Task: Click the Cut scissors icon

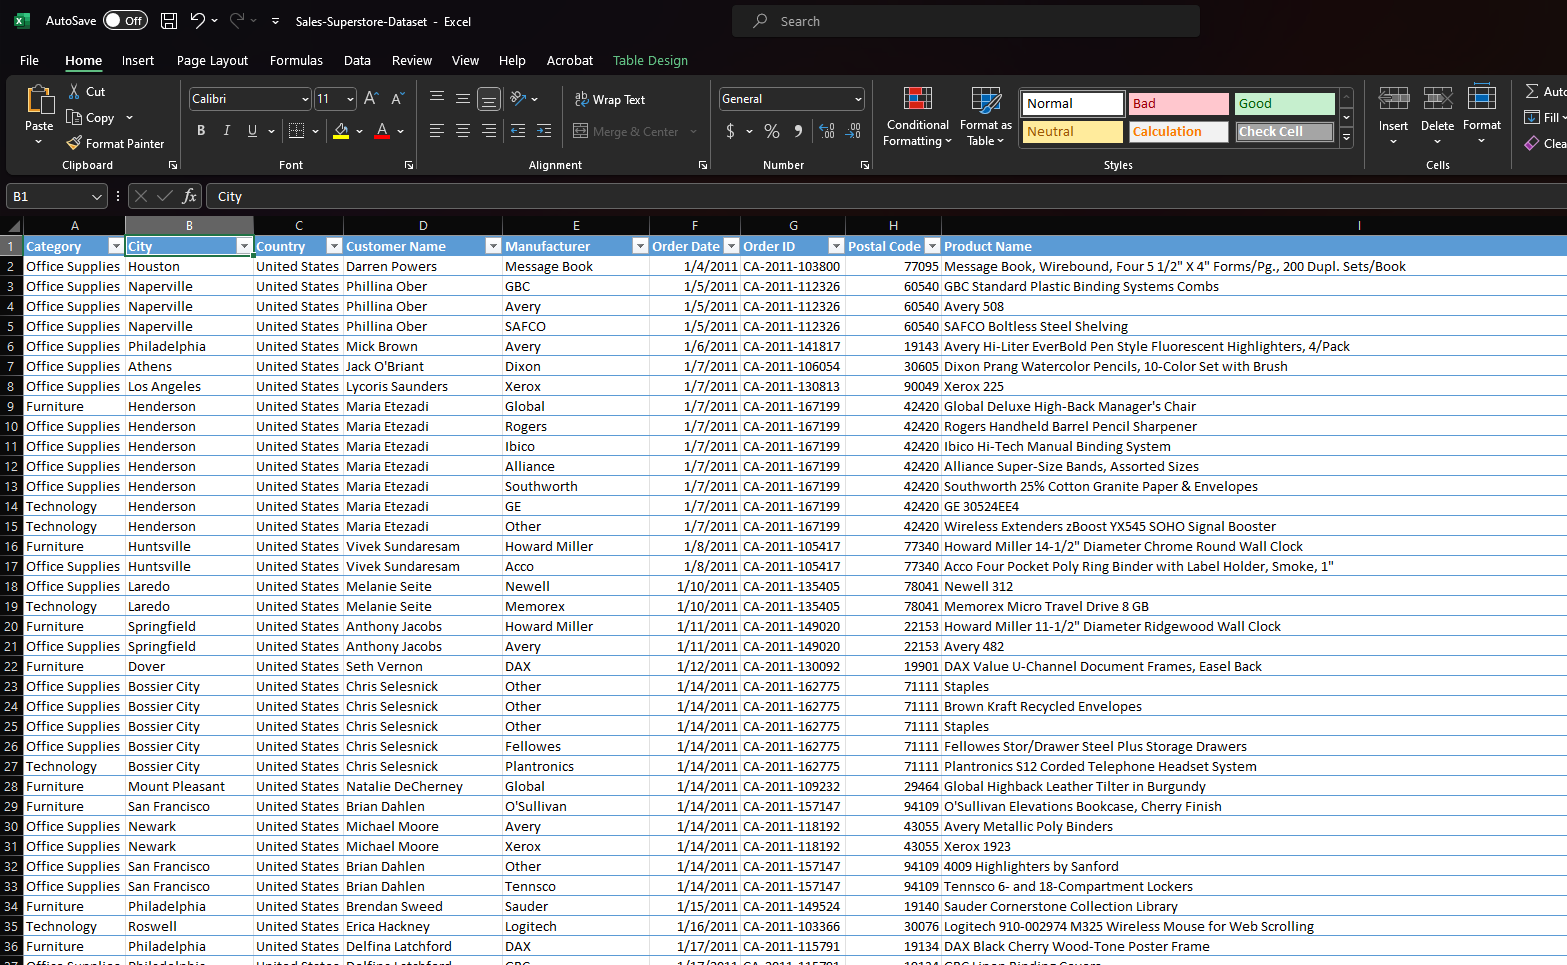Action: pos(74,91)
